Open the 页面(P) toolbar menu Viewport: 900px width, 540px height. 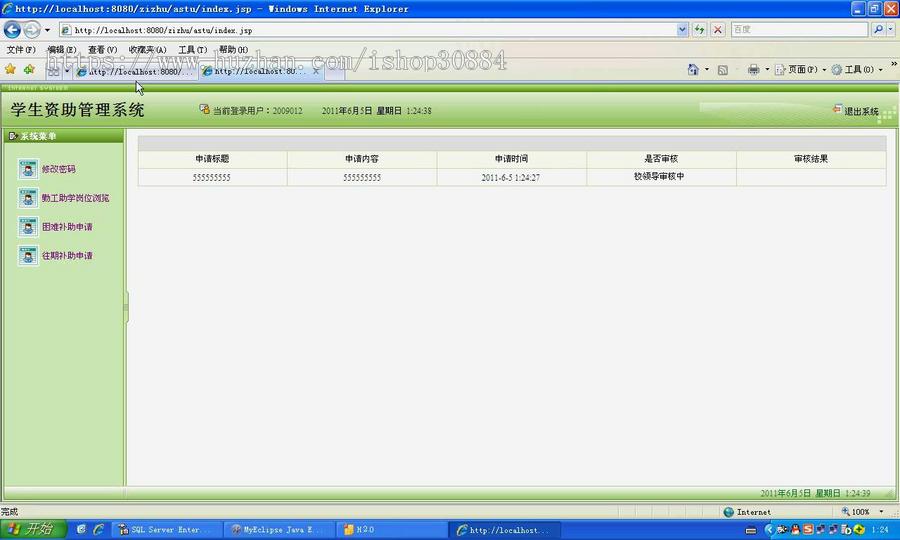point(801,69)
